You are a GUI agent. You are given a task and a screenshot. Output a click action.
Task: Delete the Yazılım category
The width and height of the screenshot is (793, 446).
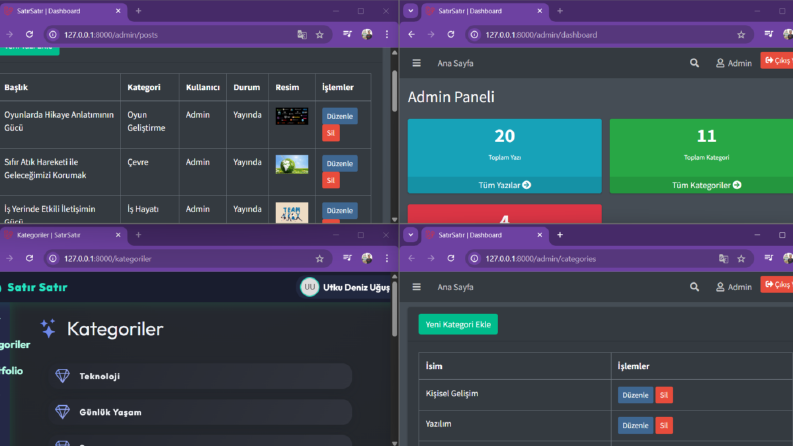[x=664, y=425]
